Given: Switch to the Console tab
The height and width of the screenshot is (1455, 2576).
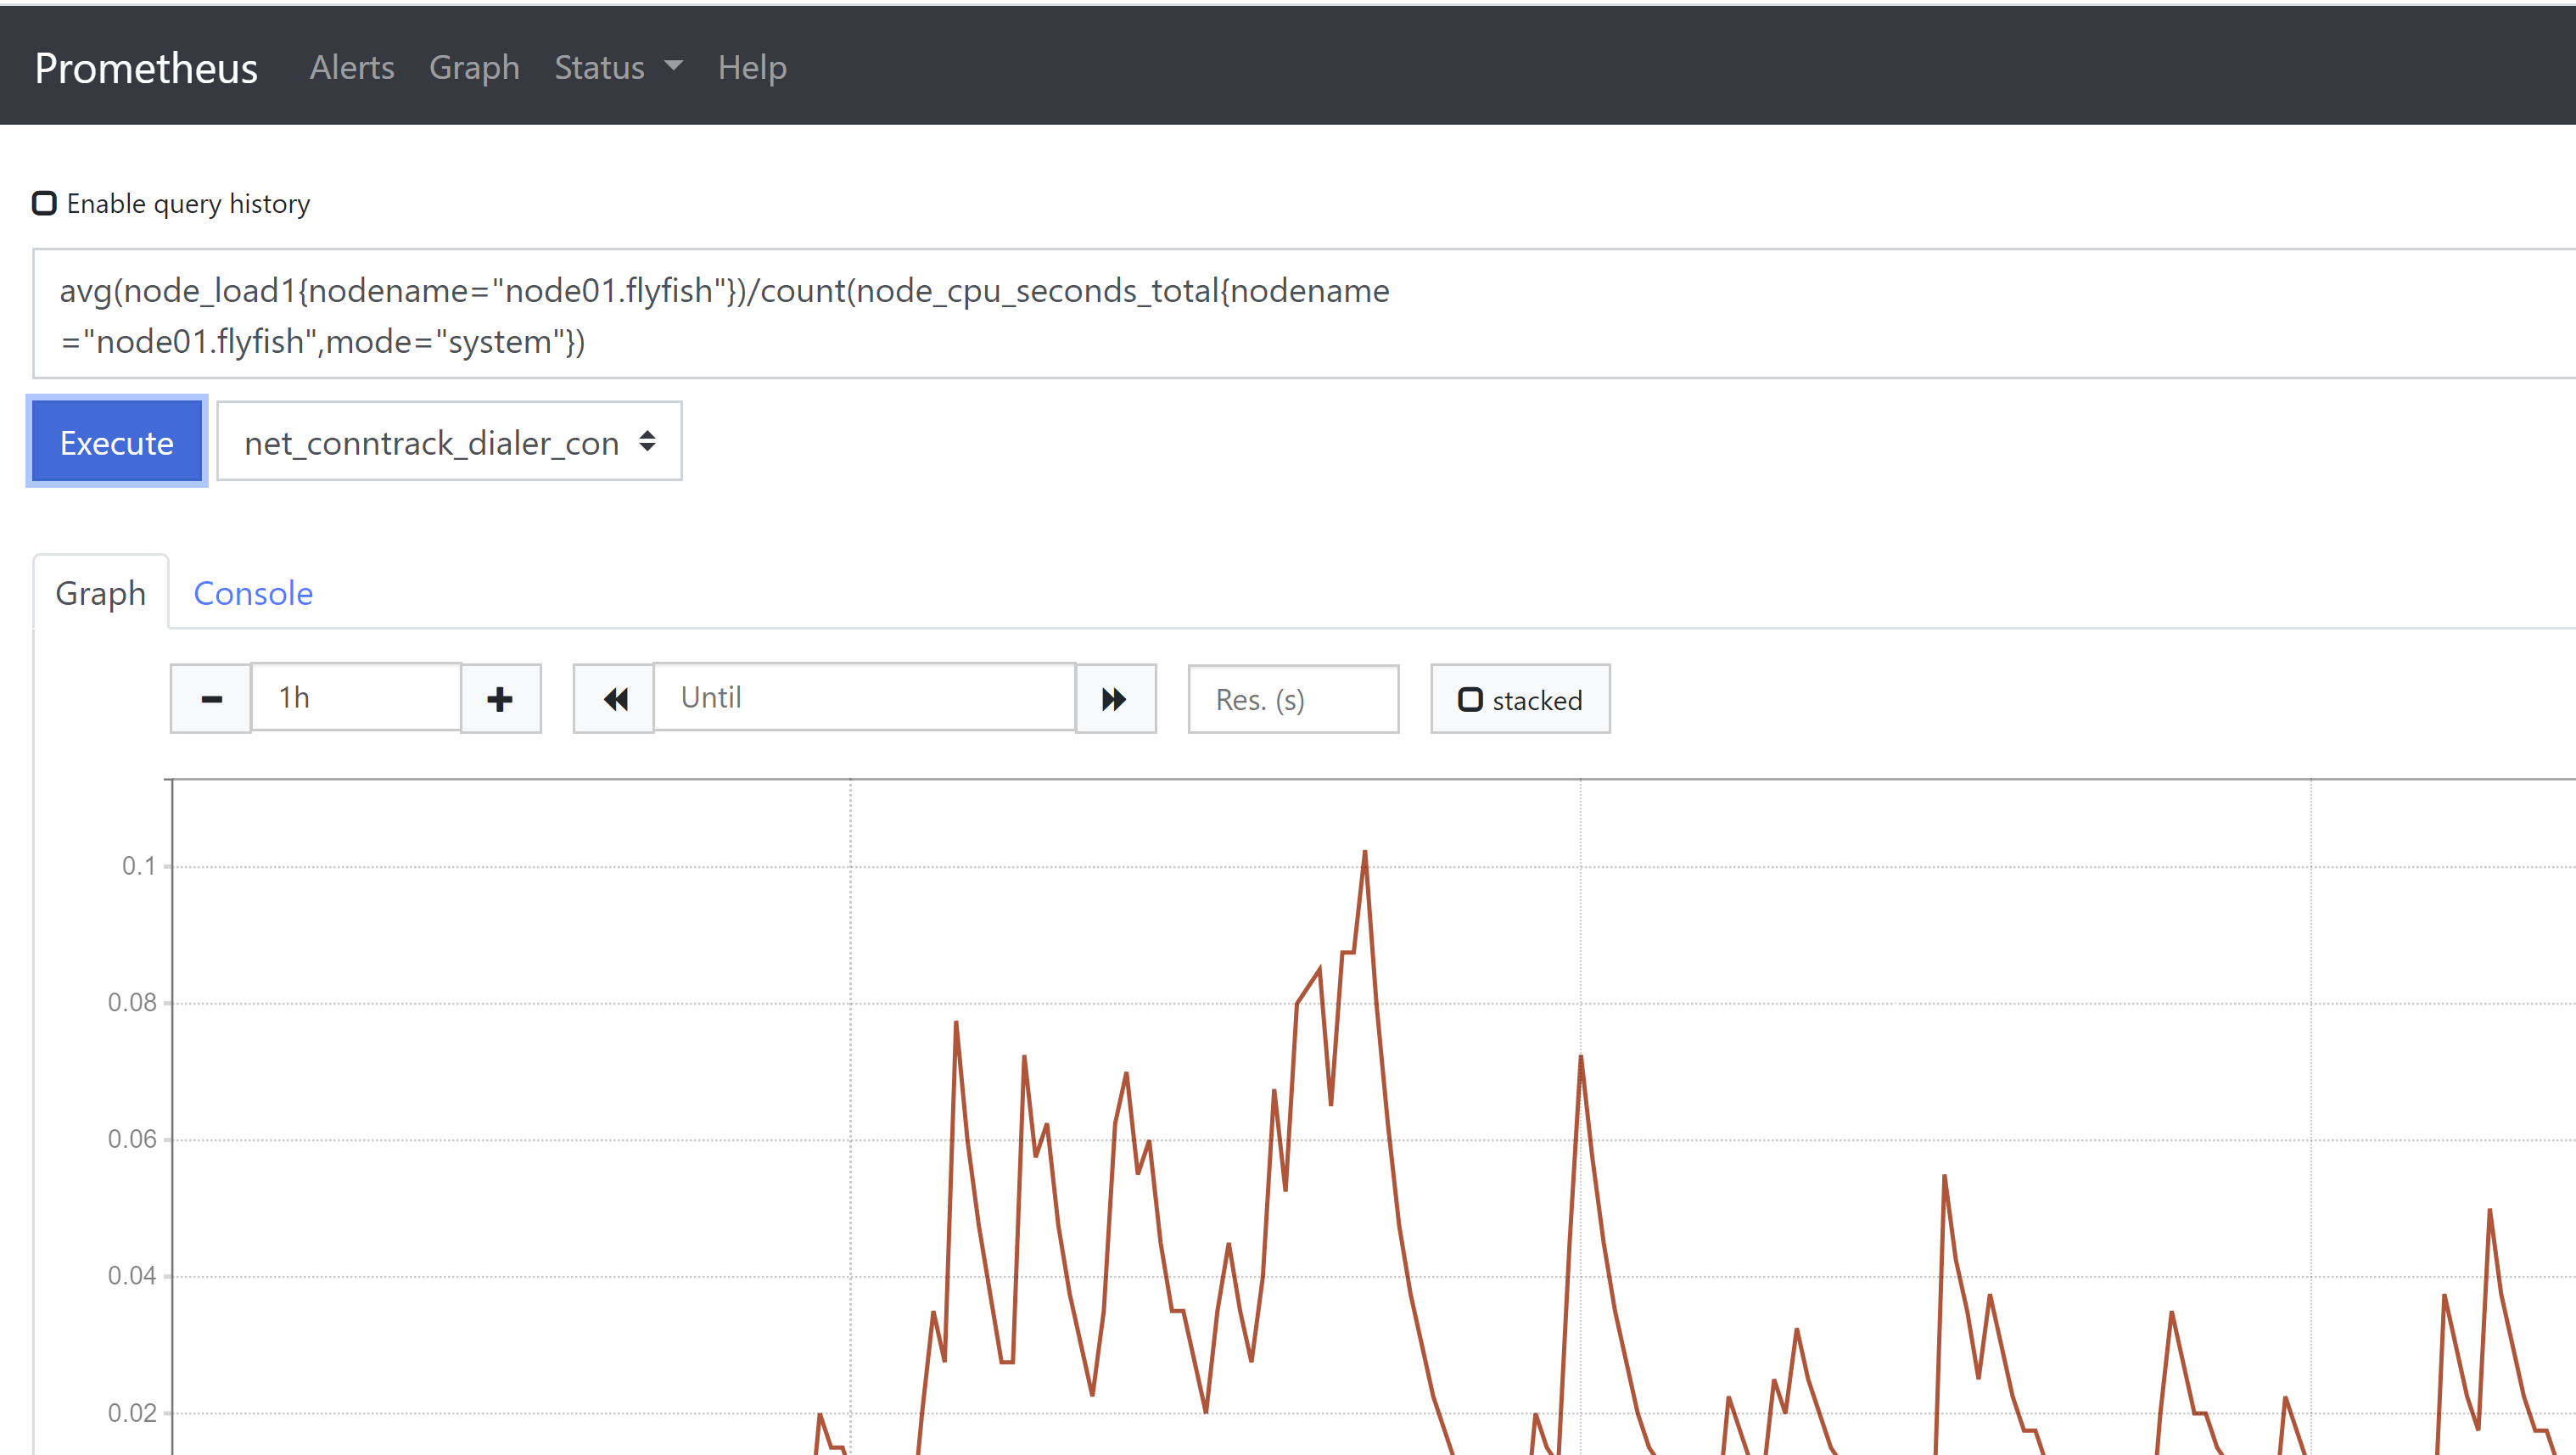Looking at the screenshot, I should pos(253,593).
